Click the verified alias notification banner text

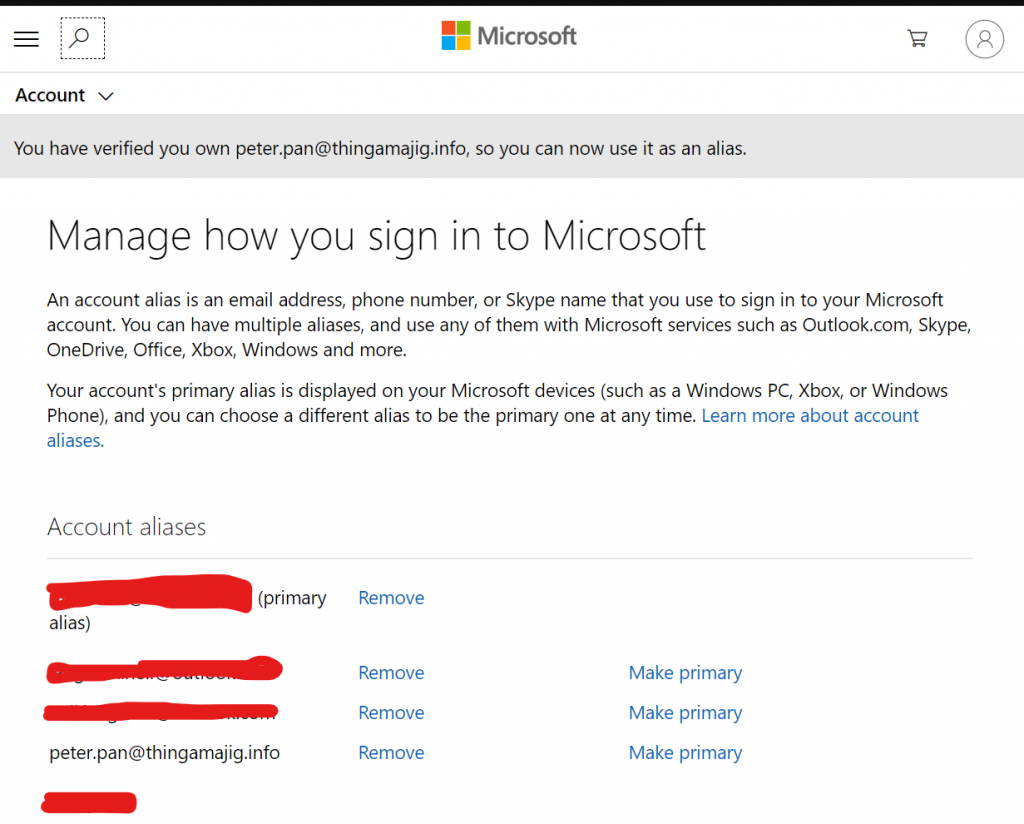380,149
